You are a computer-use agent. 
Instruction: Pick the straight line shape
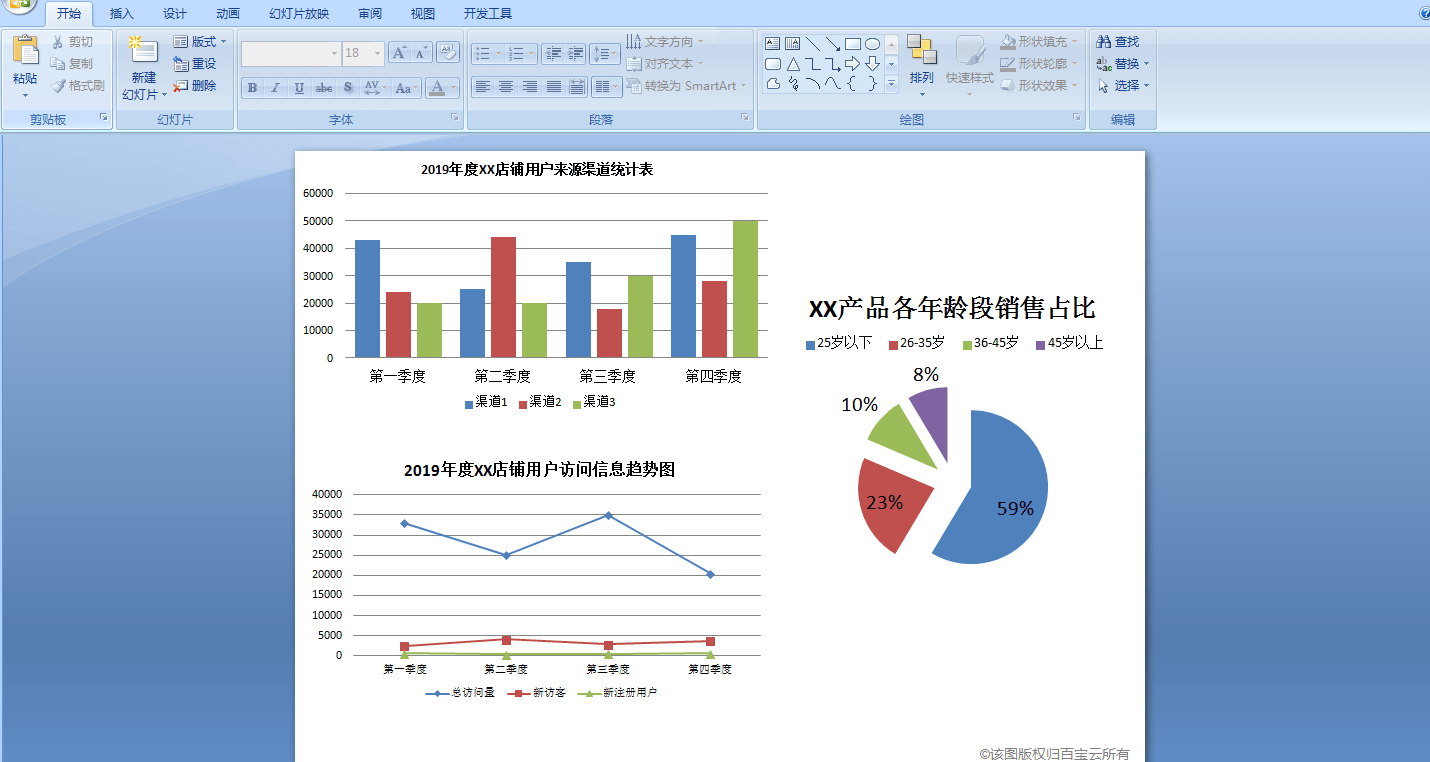coord(812,43)
